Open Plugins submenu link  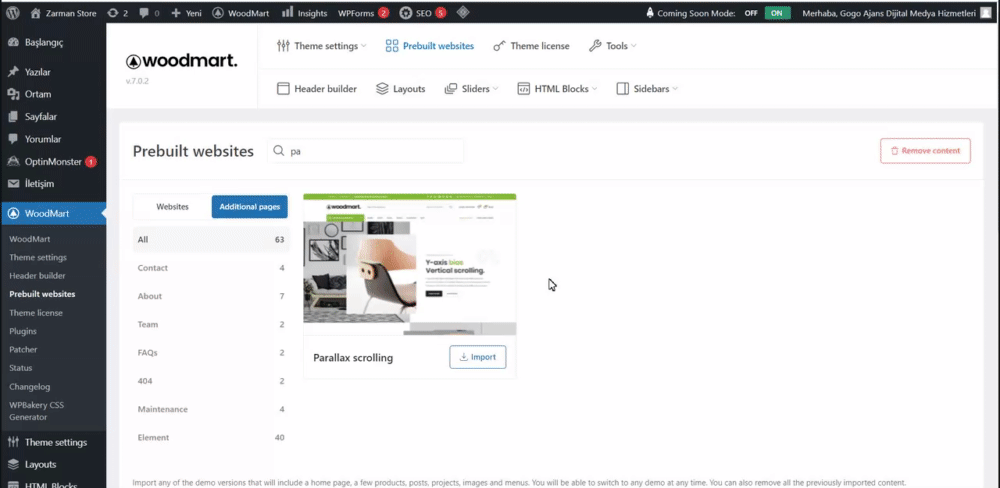[x=23, y=332]
